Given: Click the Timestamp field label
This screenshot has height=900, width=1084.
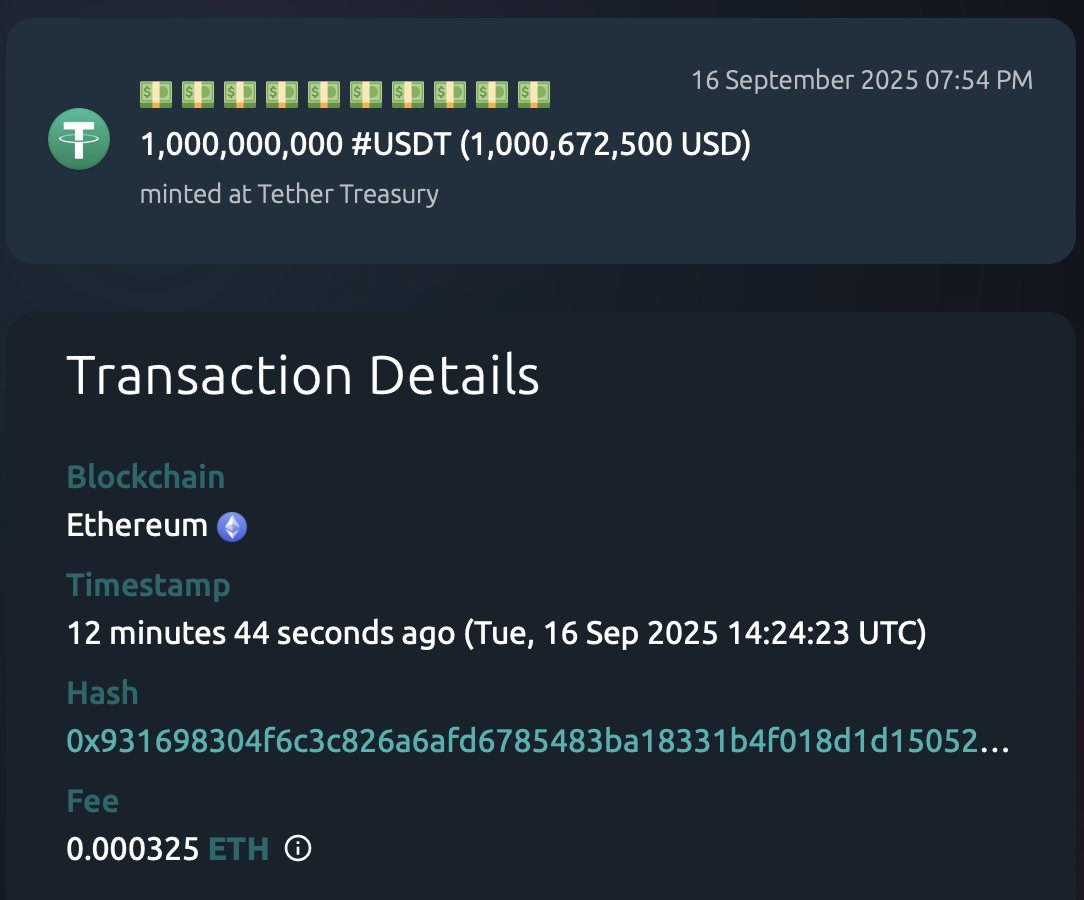Looking at the screenshot, I should pos(148,586).
